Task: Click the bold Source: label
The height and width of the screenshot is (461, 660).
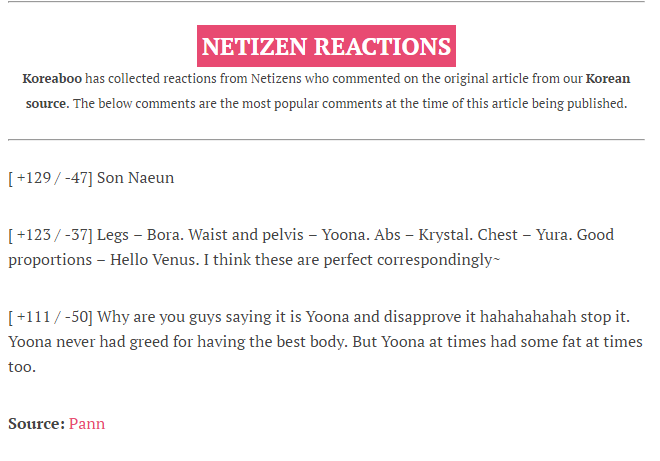Action: pos(37,424)
